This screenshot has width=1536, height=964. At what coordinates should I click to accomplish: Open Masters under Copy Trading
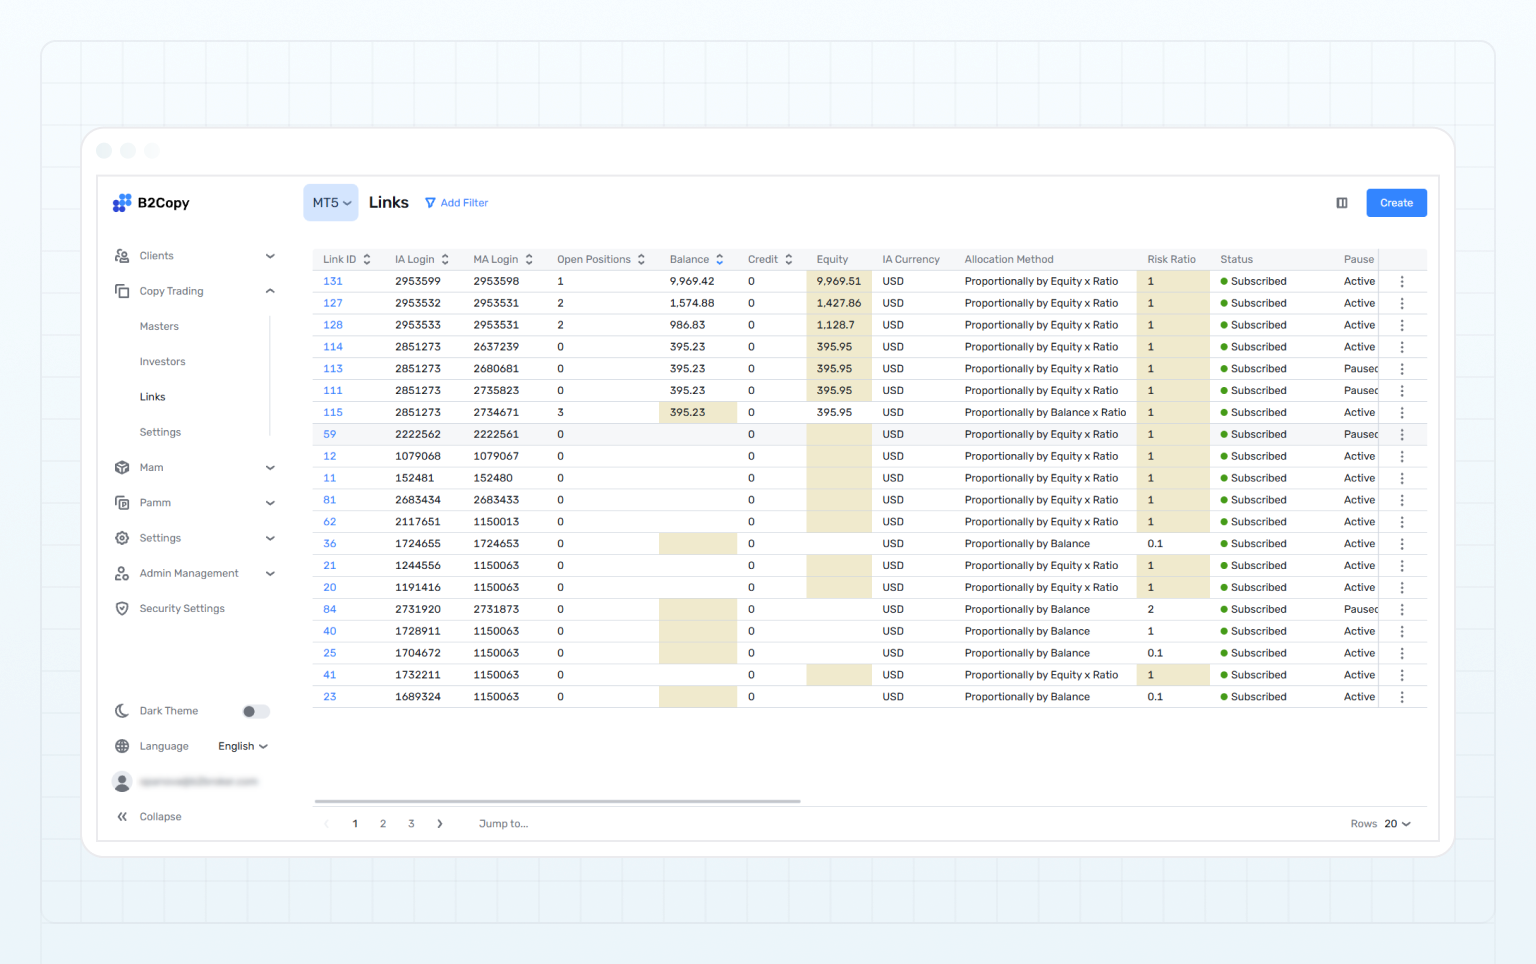(159, 327)
